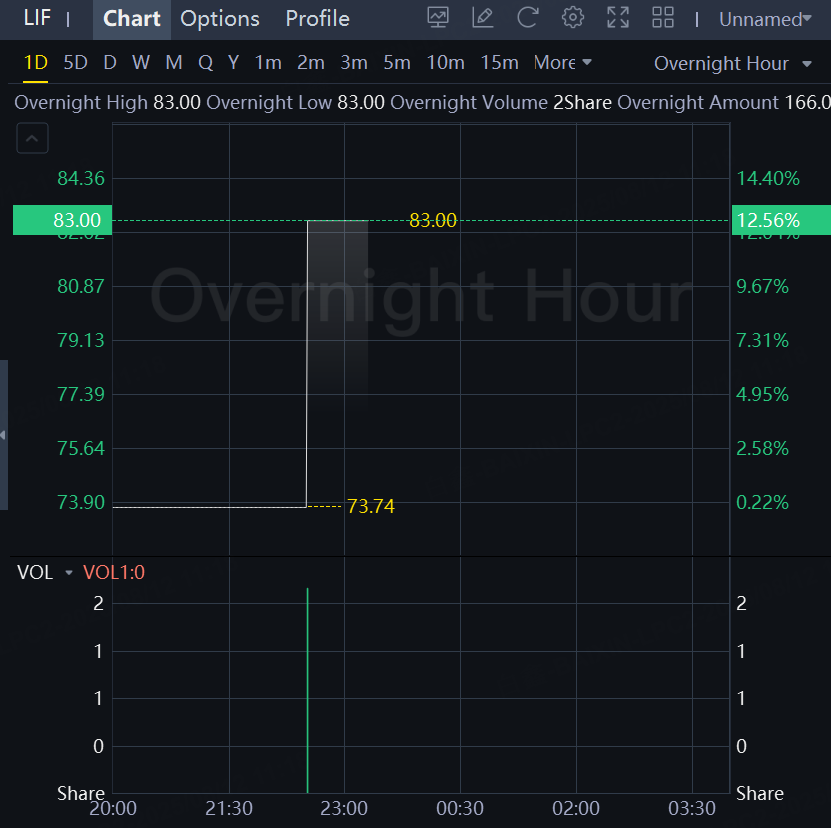Collapse the top panel with the up-arrow button
The height and width of the screenshot is (828, 831).
[32, 139]
